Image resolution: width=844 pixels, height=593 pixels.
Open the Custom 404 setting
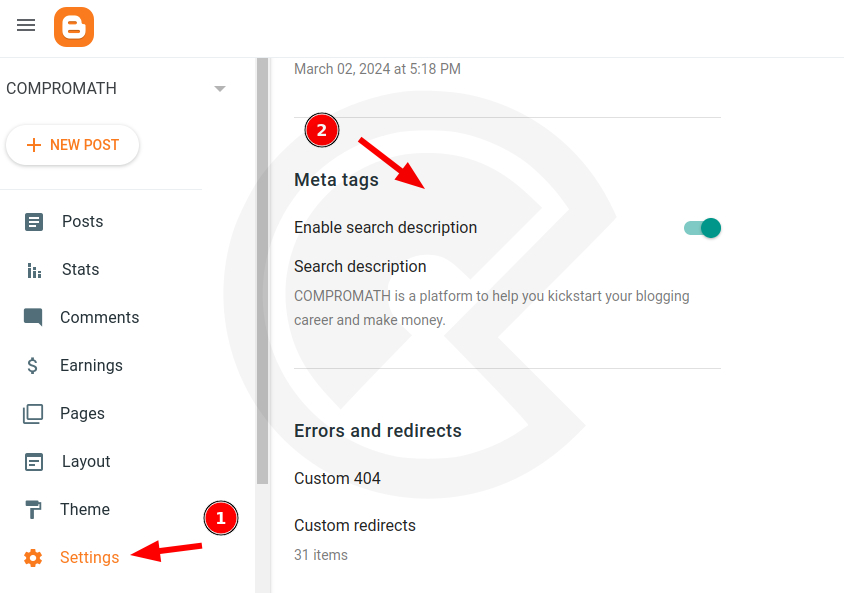pyautogui.click(x=337, y=478)
